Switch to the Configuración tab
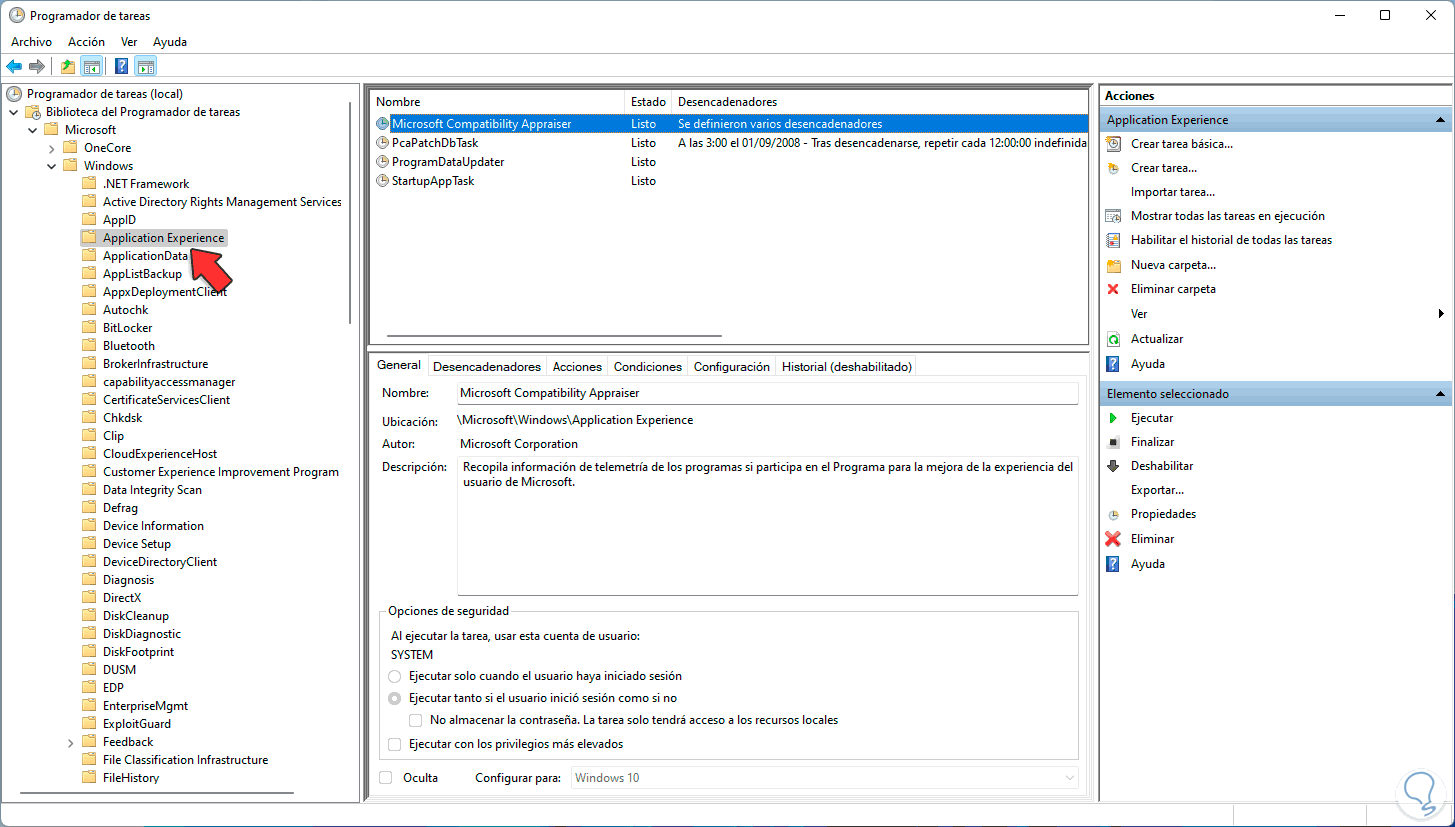Image resolution: width=1455 pixels, height=827 pixels. pos(732,367)
